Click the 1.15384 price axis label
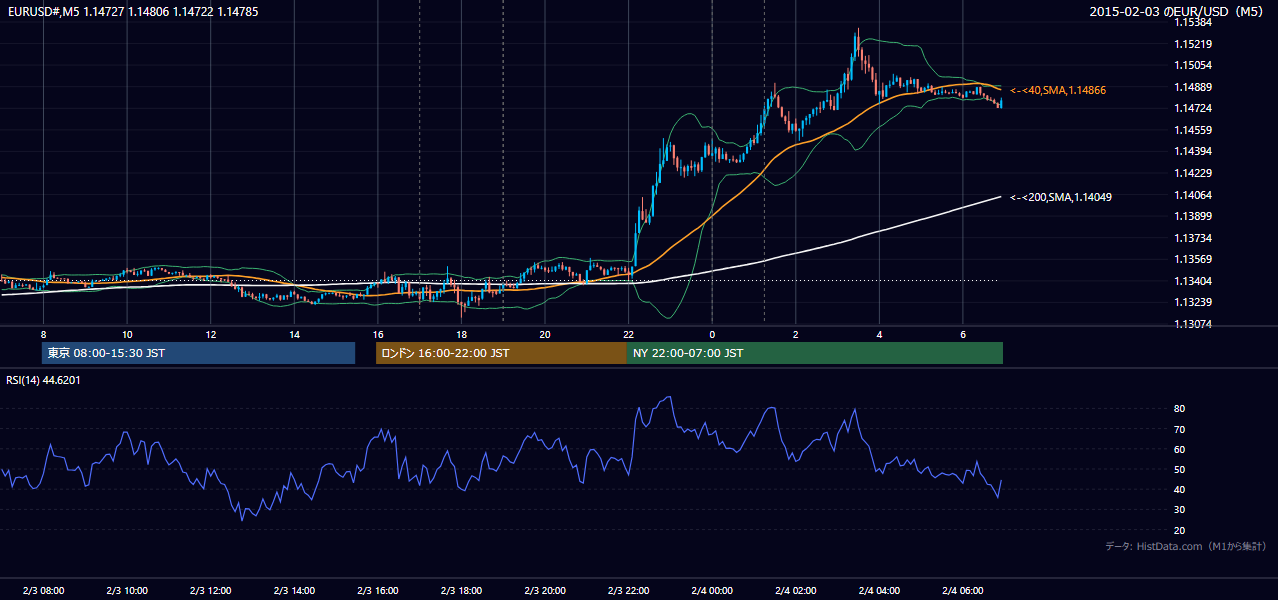Viewport: 1278px width, 600px height. tap(1193, 22)
